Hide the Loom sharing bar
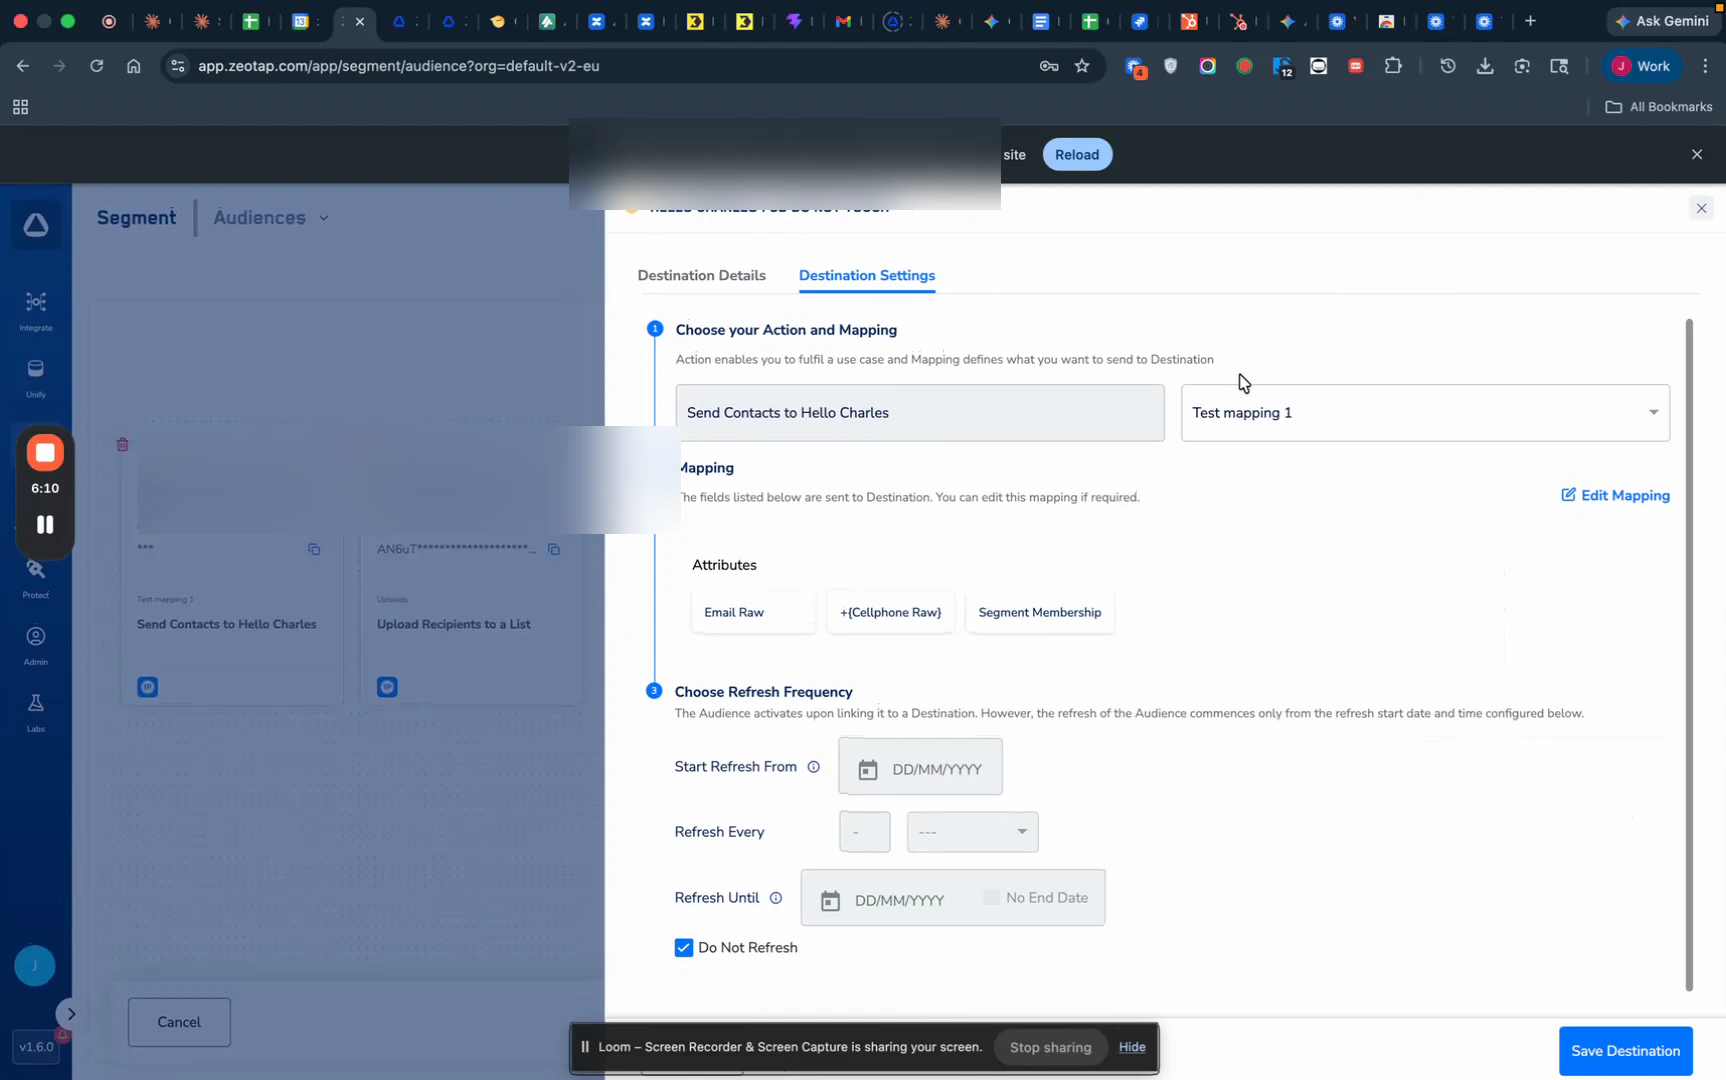 1132,1047
